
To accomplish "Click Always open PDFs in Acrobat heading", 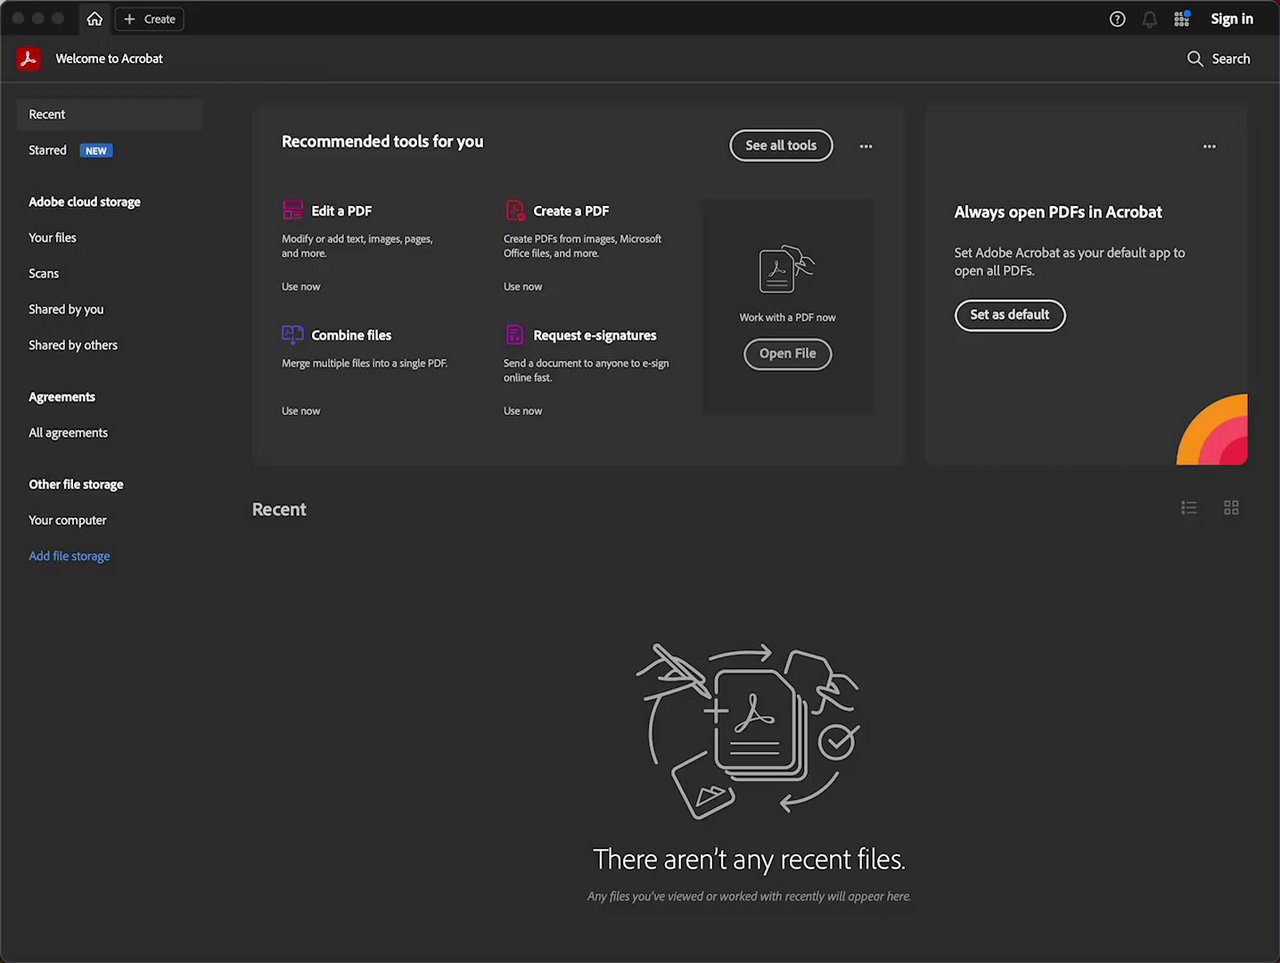I will [x=1058, y=212].
